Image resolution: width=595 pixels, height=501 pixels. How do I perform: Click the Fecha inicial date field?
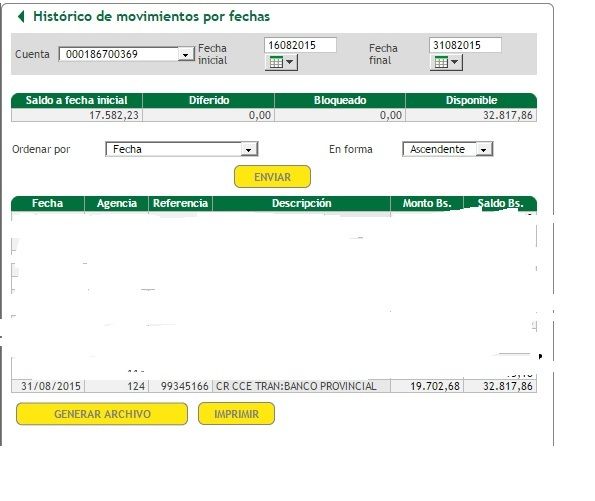pyautogui.click(x=300, y=45)
